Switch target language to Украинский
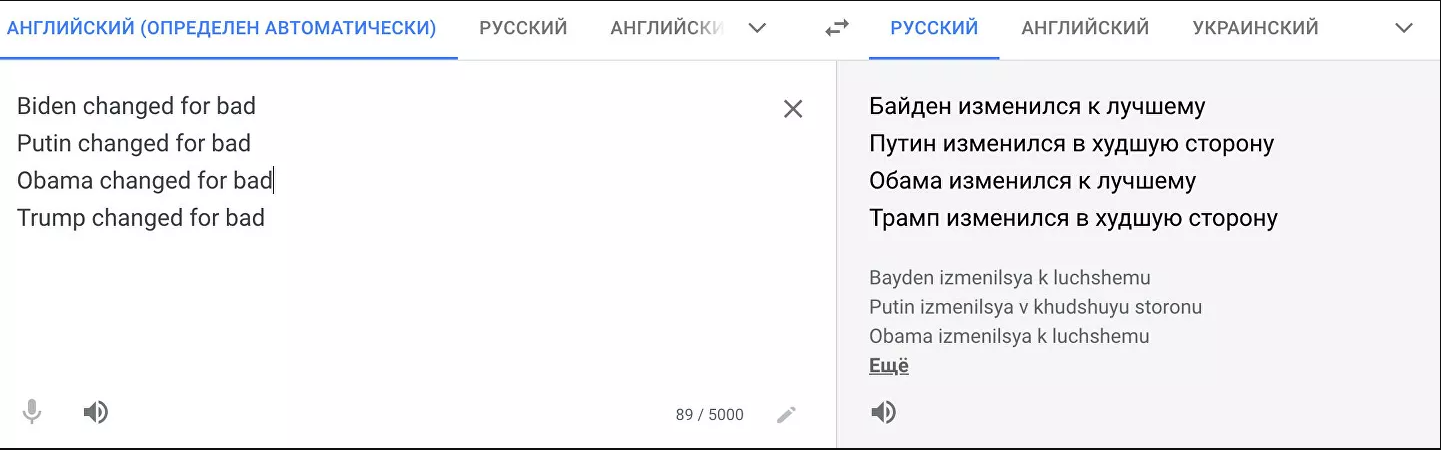The image size is (1441, 450). 1255,28
